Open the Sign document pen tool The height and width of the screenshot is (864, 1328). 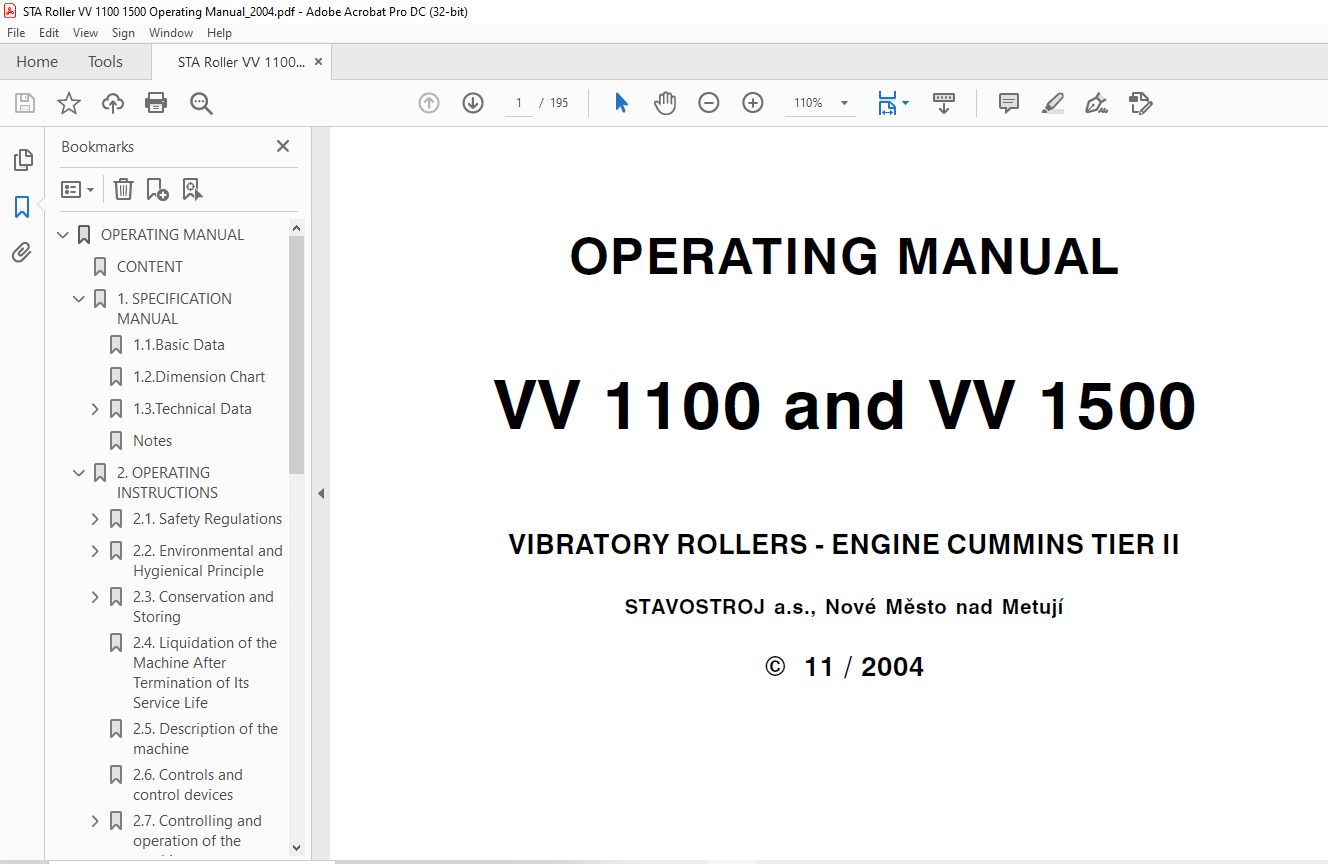coord(1096,103)
